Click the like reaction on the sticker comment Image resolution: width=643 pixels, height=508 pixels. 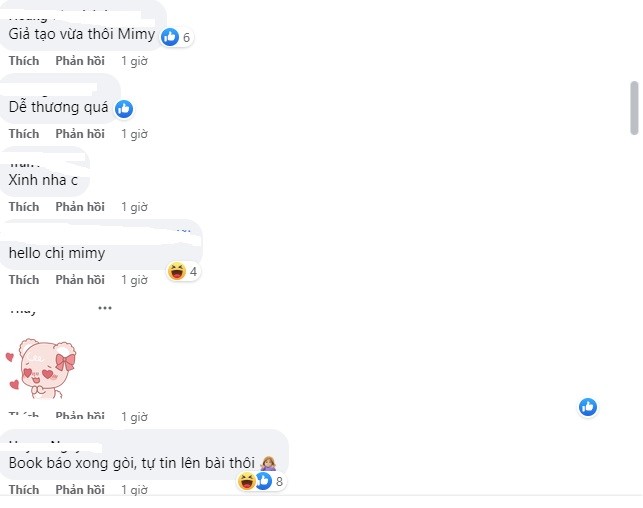[588, 407]
